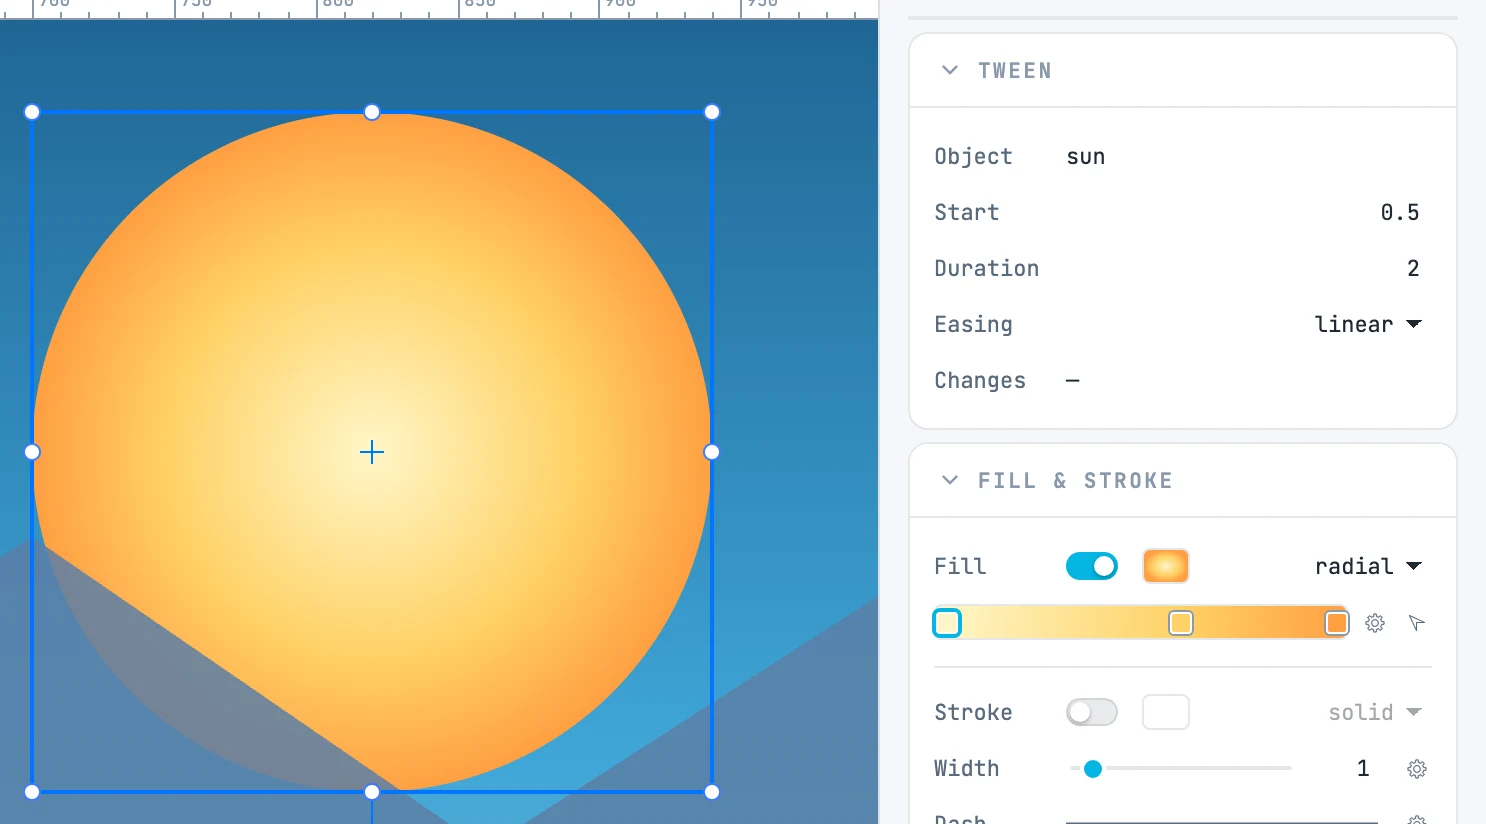Select the orange end gradient stop
Viewport: 1486px width, 824px height.
coord(1337,623)
